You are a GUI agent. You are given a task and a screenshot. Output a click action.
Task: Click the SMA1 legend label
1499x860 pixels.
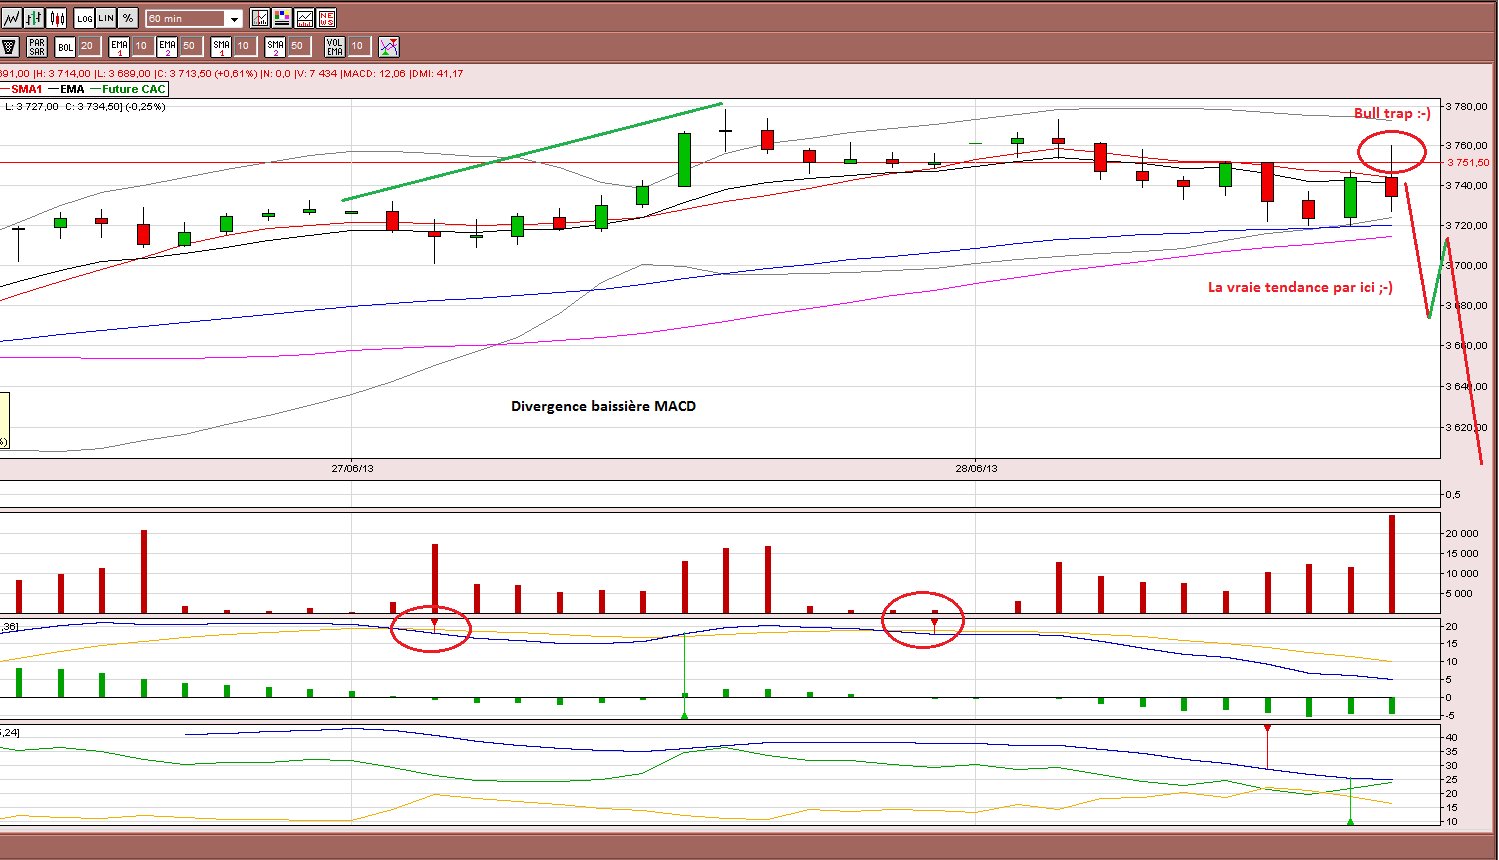click(x=27, y=89)
